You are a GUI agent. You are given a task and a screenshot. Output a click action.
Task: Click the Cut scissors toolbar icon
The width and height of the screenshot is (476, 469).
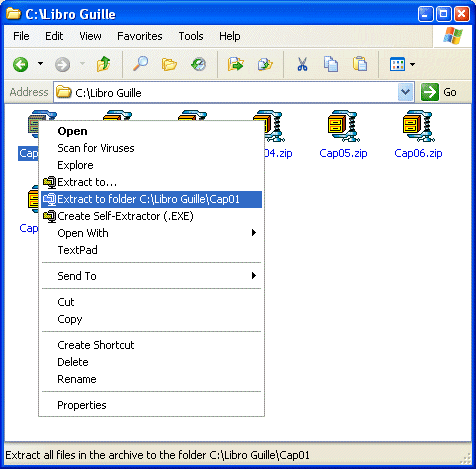point(302,64)
